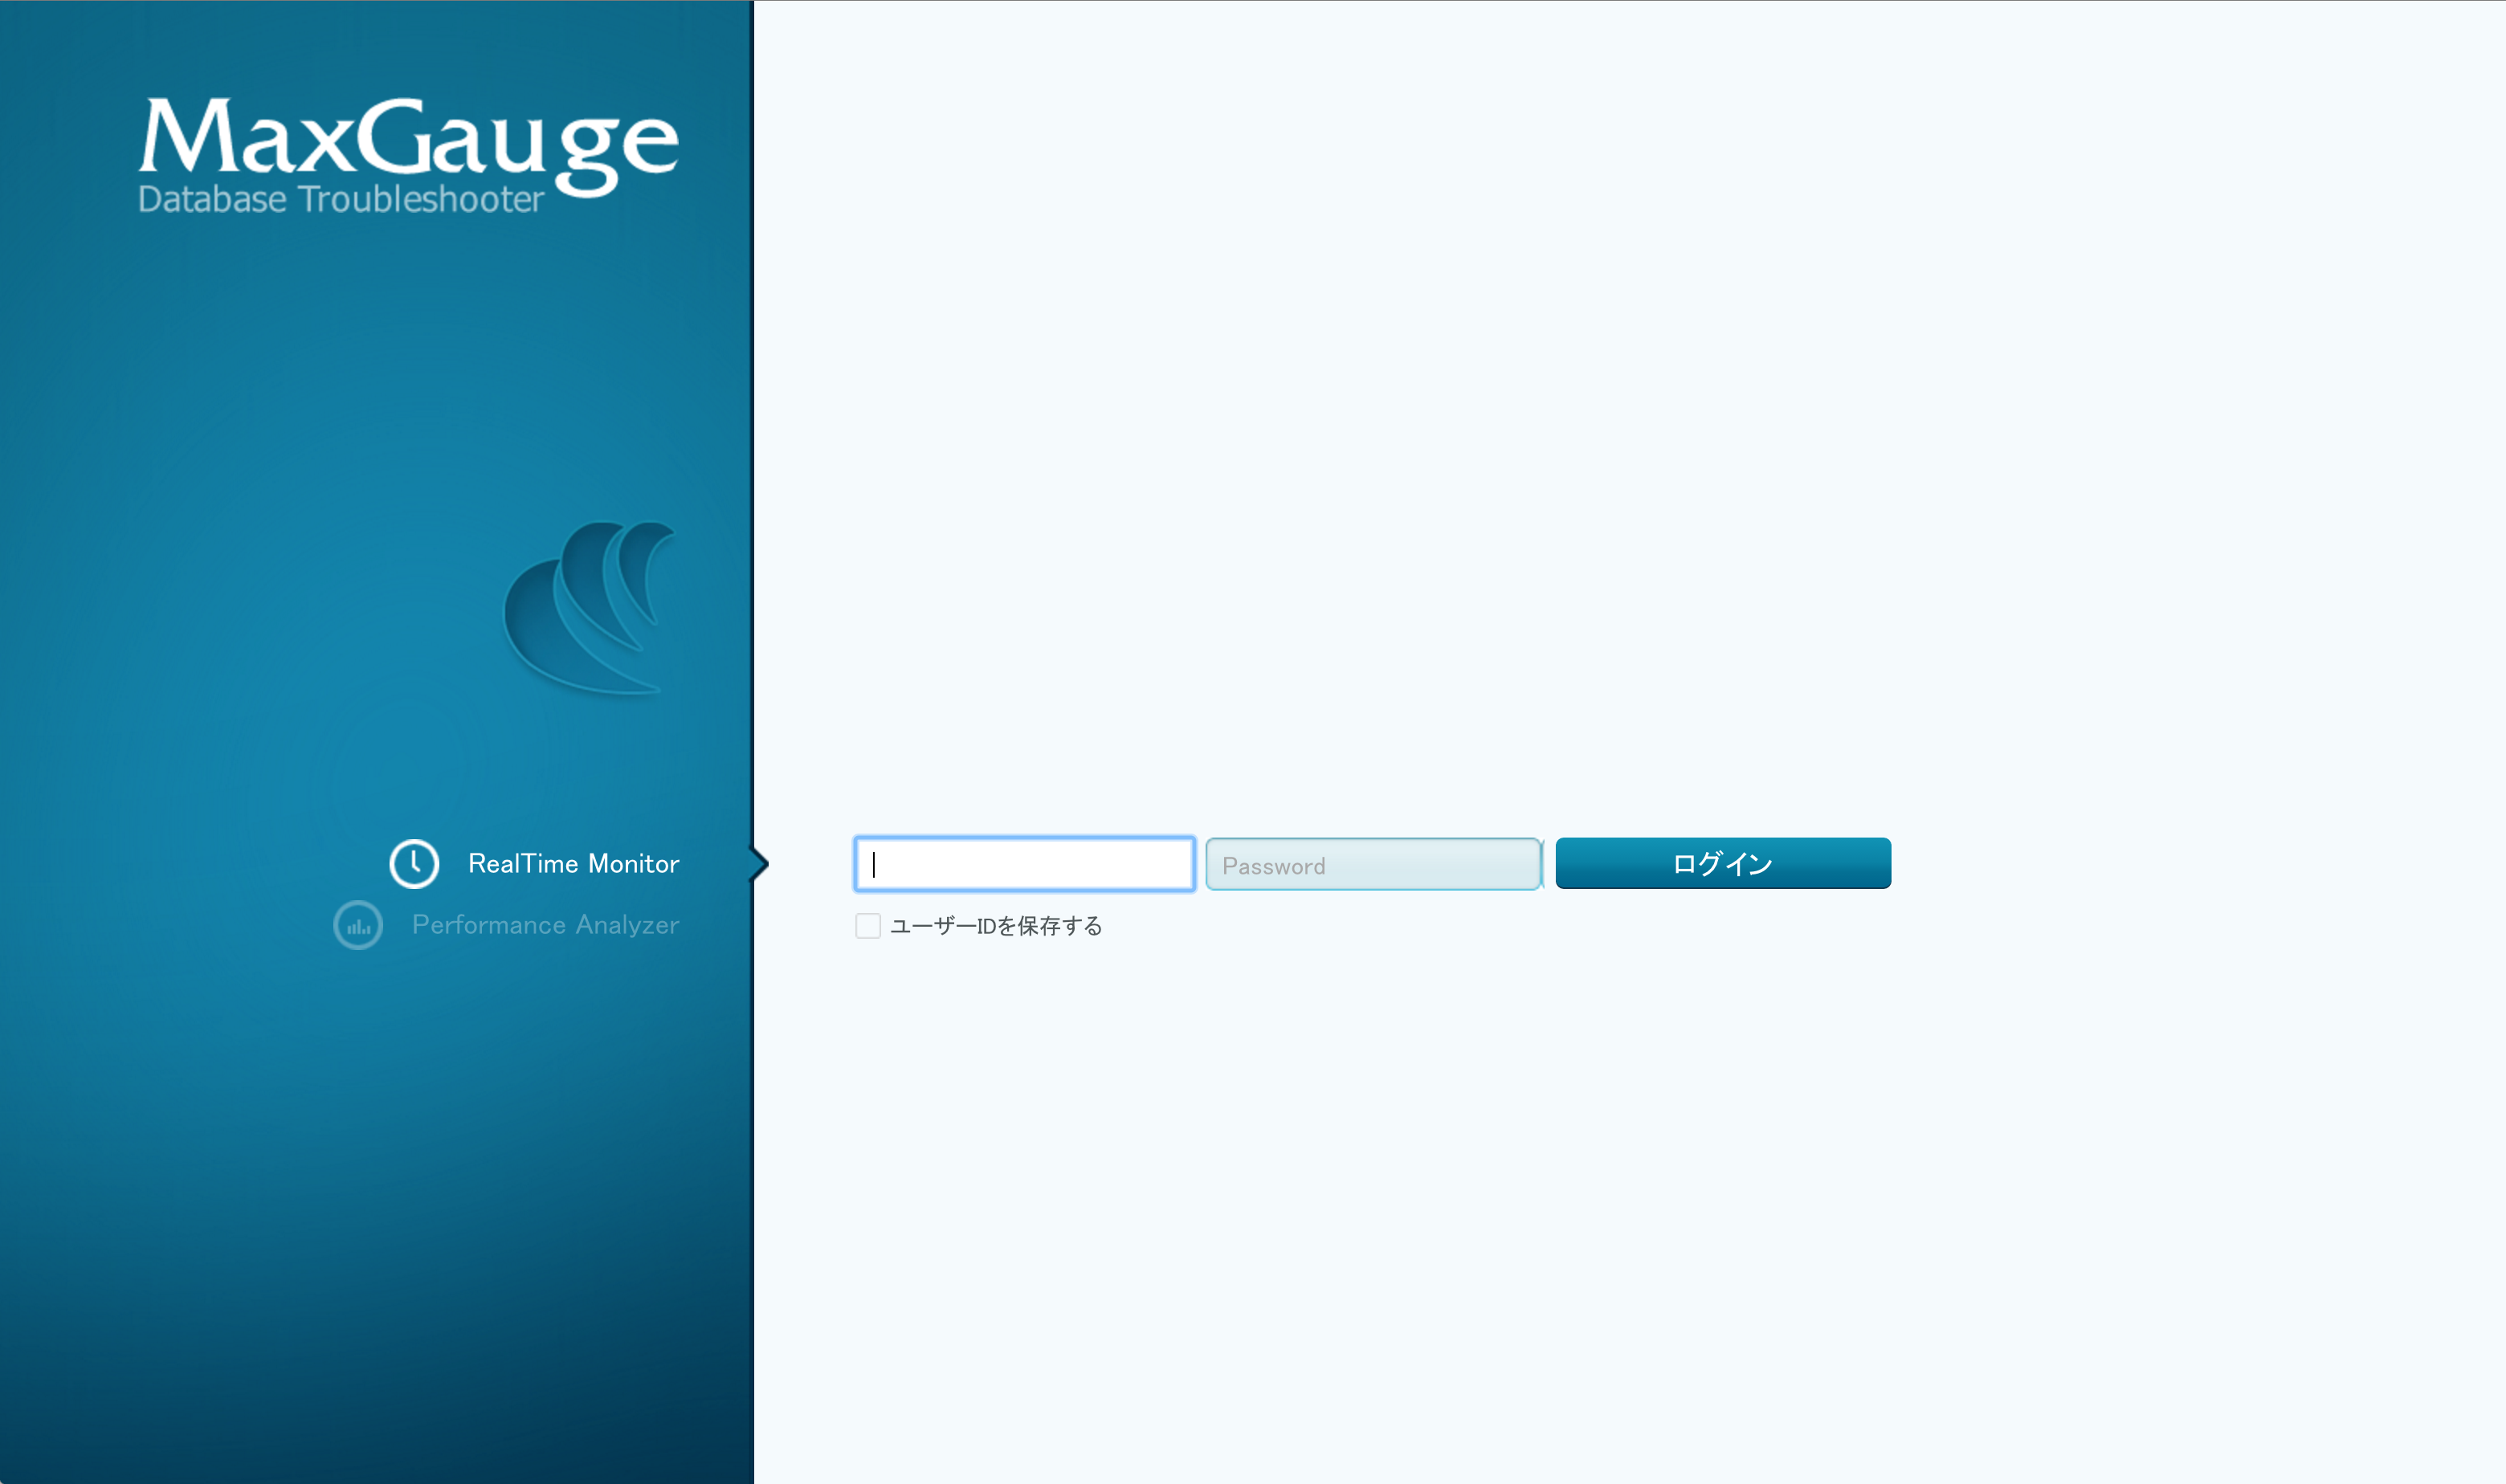Click into the Password field
2506x1484 pixels.
click(1373, 864)
